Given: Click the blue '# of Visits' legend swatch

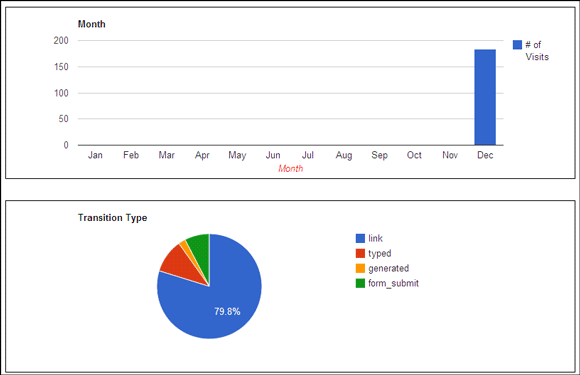Looking at the screenshot, I should coord(517,45).
